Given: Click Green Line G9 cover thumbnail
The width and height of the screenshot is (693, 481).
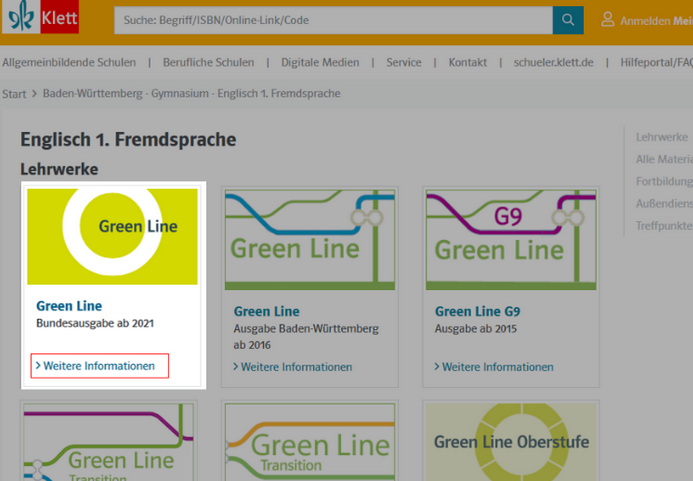Looking at the screenshot, I should coord(511,239).
